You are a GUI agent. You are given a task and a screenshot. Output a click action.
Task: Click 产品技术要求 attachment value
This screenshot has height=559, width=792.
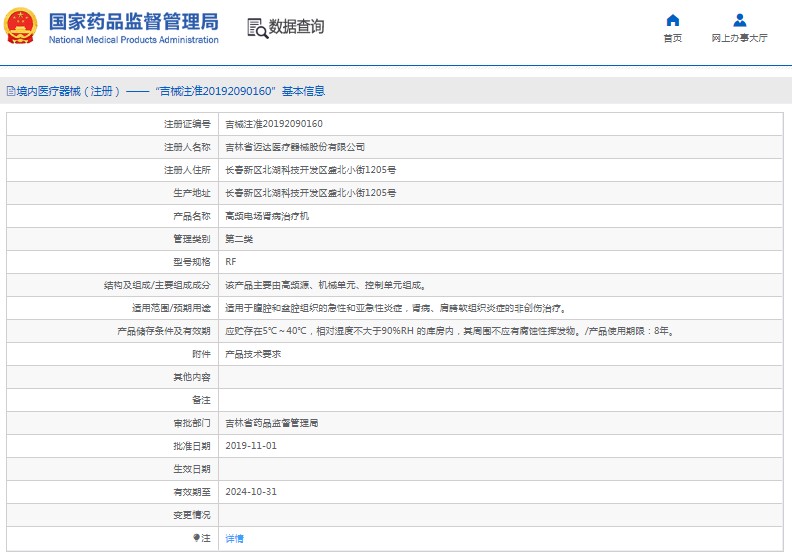pyautogui.click(x=253, y=354)
